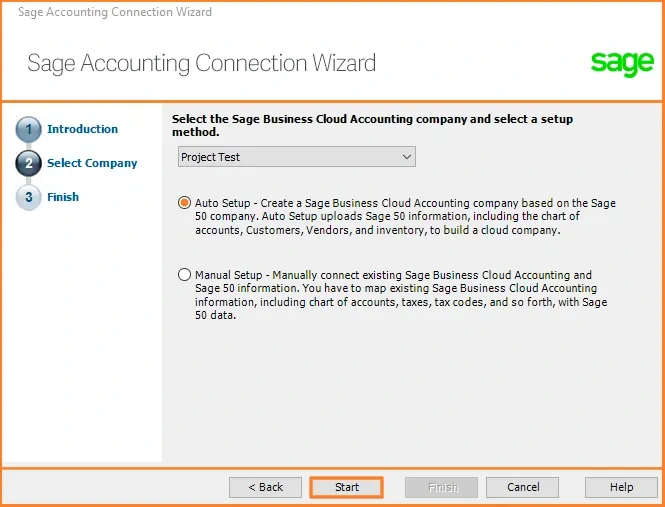Click the 'Select the Sage Business Cloud Accounting company' heading
Screen dimensions: 665x507
coord(372,125)
